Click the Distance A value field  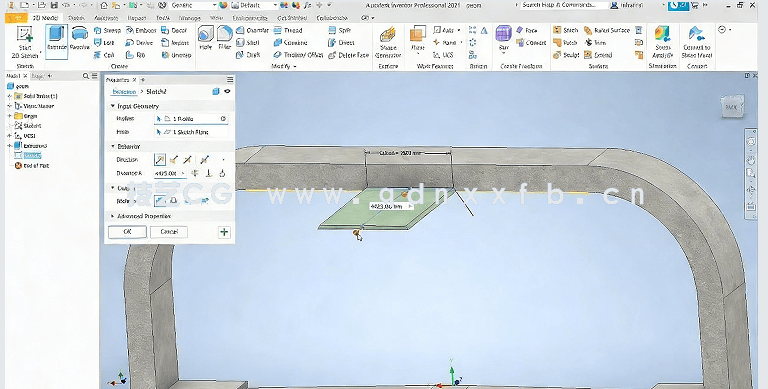tap(170, 173)
